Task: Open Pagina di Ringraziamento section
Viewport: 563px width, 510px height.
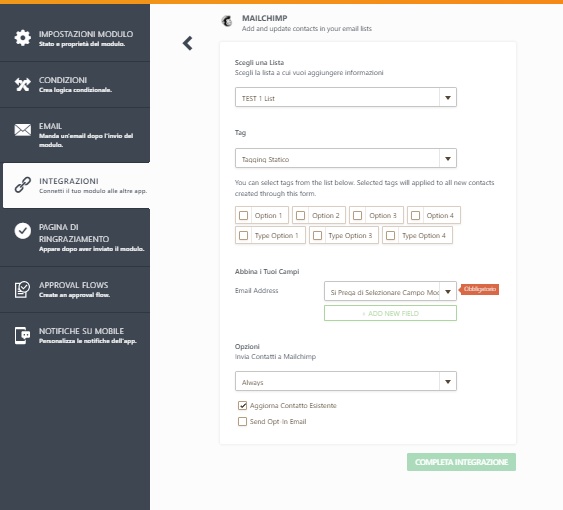Action: coord(75,237)
